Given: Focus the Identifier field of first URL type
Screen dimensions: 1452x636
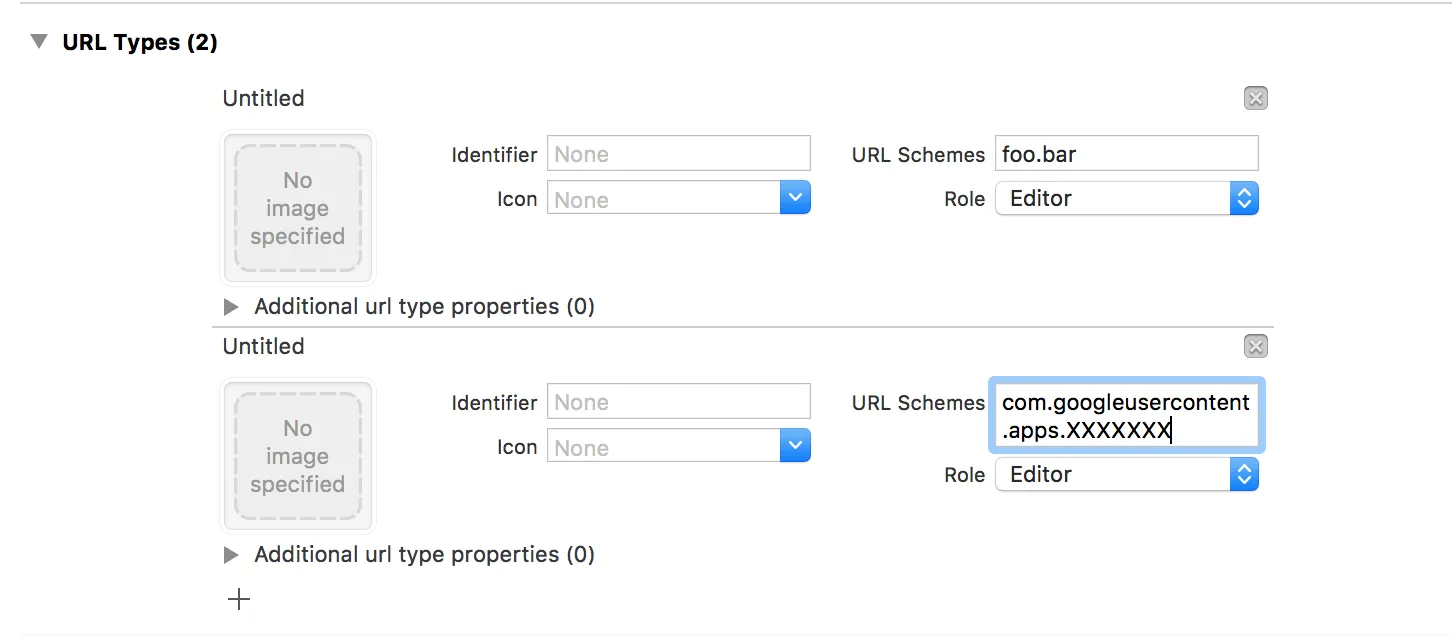Looking at the screenshot, I should (678, 154).
